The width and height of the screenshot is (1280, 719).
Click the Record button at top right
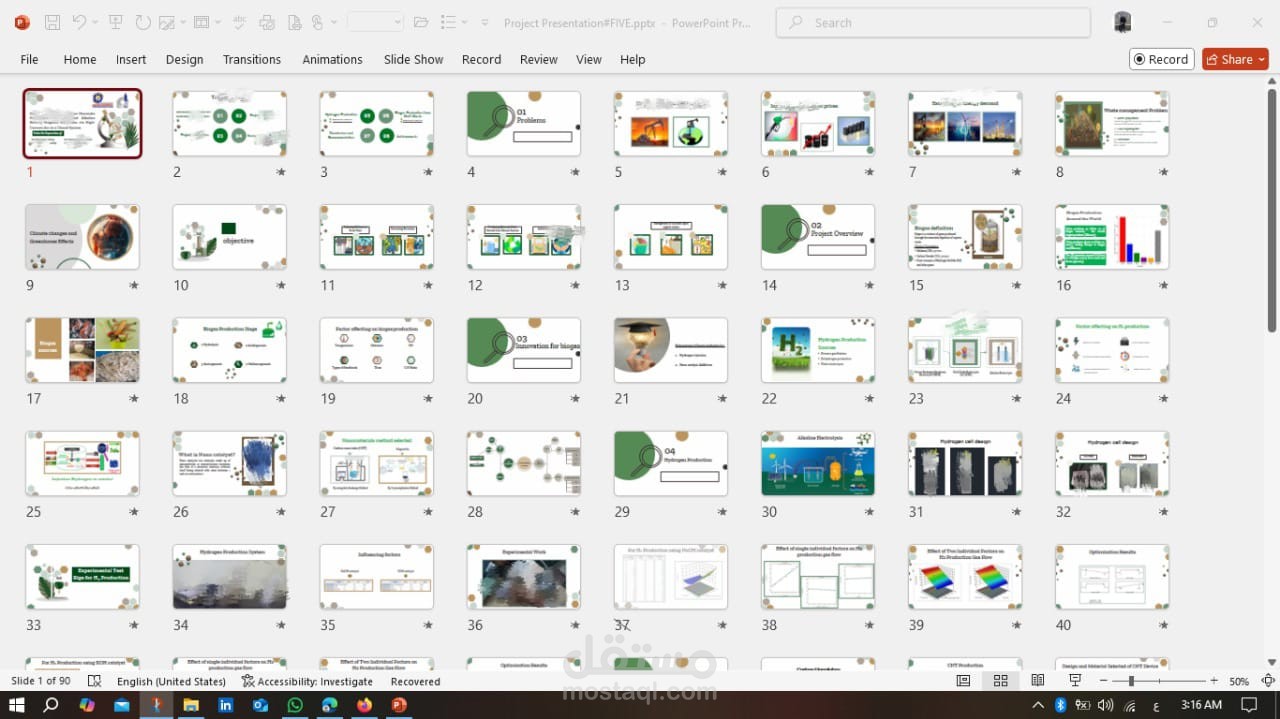pyautogui.click(x=1161, y=59)
